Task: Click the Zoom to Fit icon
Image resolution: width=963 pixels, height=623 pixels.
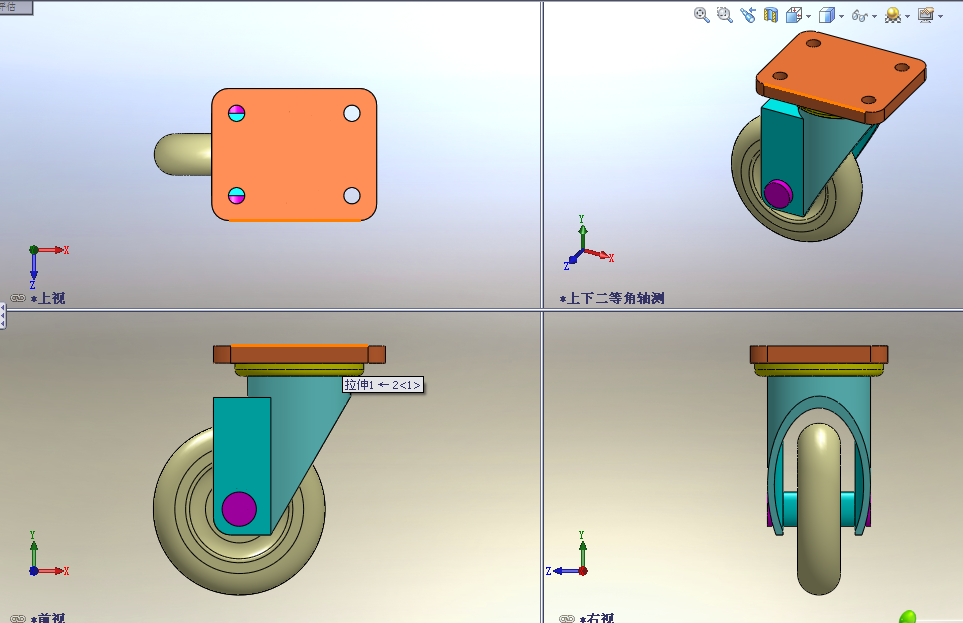Action: pos(702,15)
